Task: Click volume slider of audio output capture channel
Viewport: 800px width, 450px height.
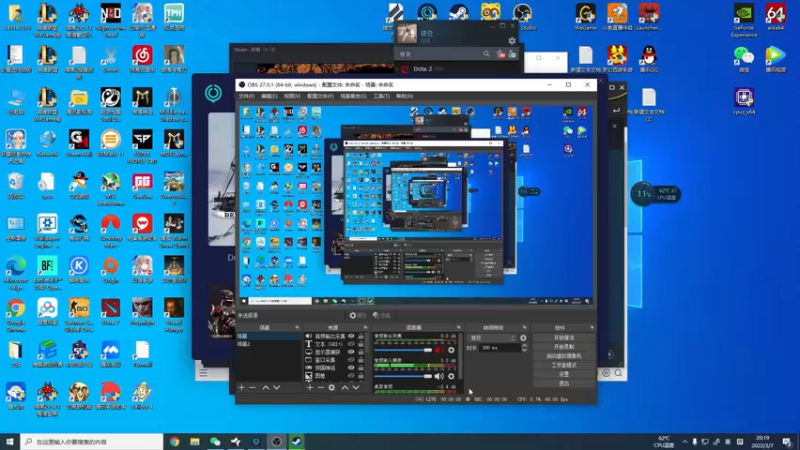Action: coord(403,350)
